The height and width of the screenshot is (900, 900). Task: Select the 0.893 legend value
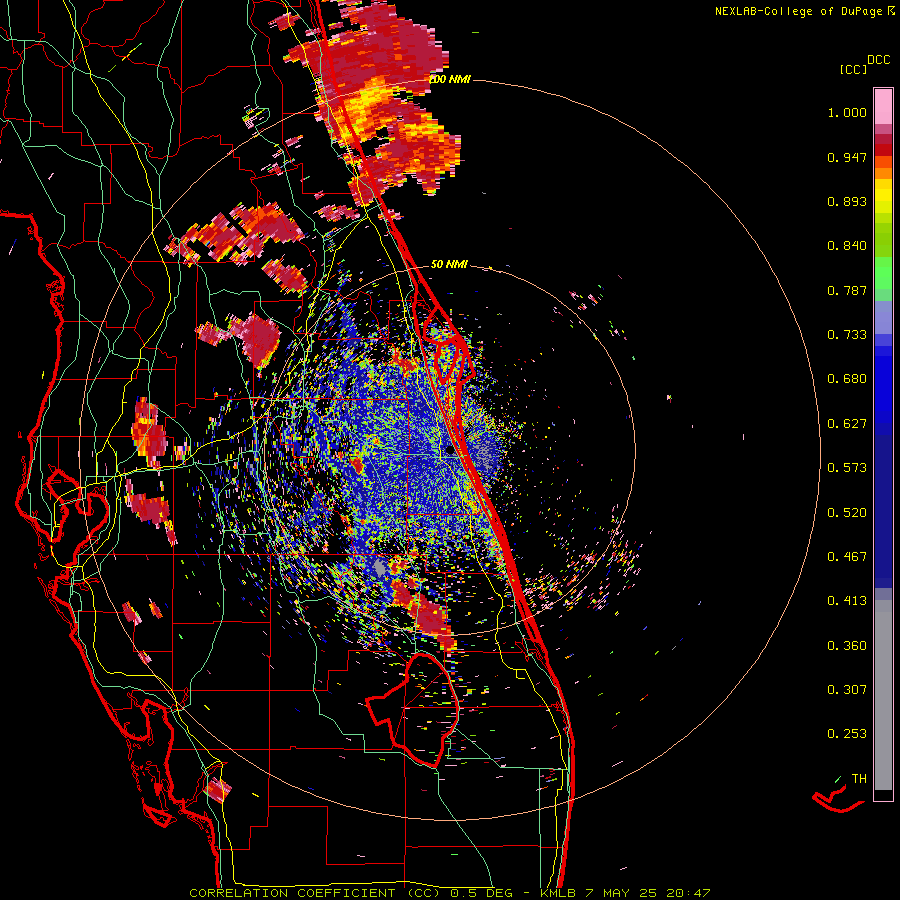(x=847, y=201)
